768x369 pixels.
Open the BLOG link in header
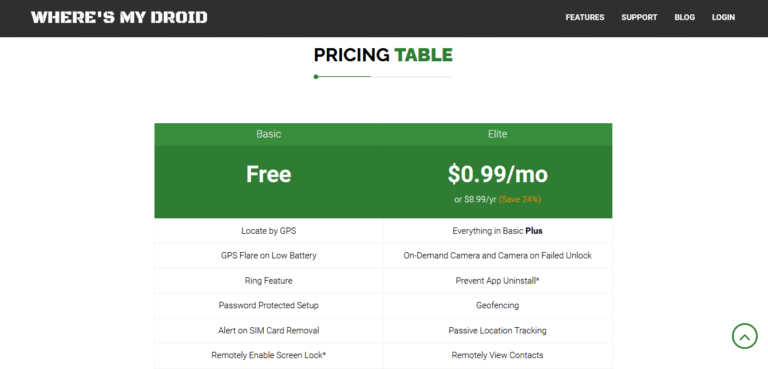[x=684, y=17]
